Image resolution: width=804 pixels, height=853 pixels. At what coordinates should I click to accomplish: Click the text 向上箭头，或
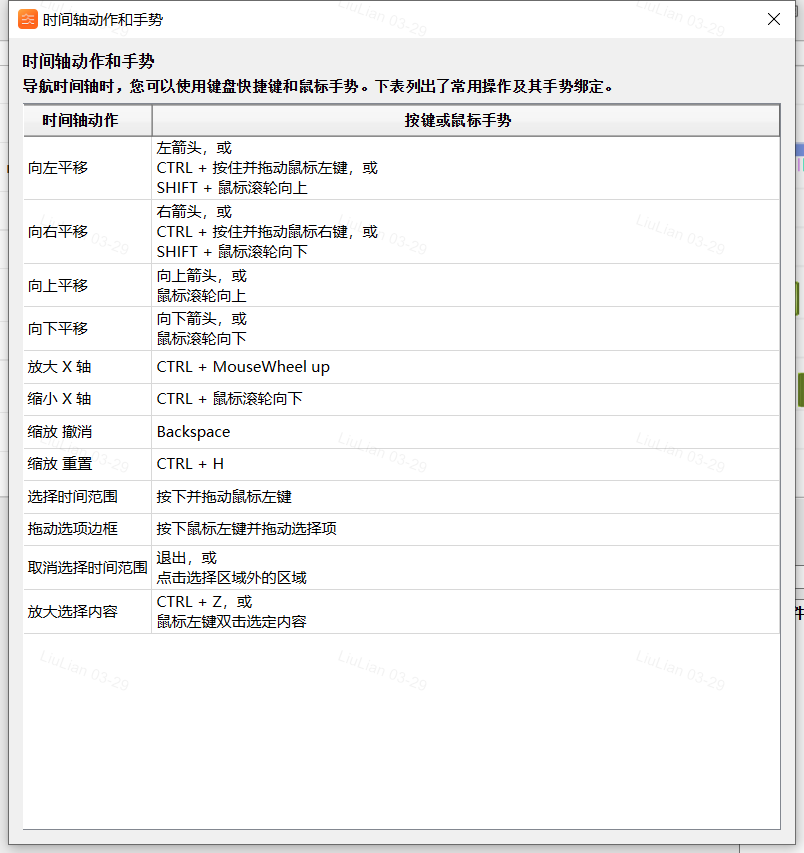click(202, 276)
